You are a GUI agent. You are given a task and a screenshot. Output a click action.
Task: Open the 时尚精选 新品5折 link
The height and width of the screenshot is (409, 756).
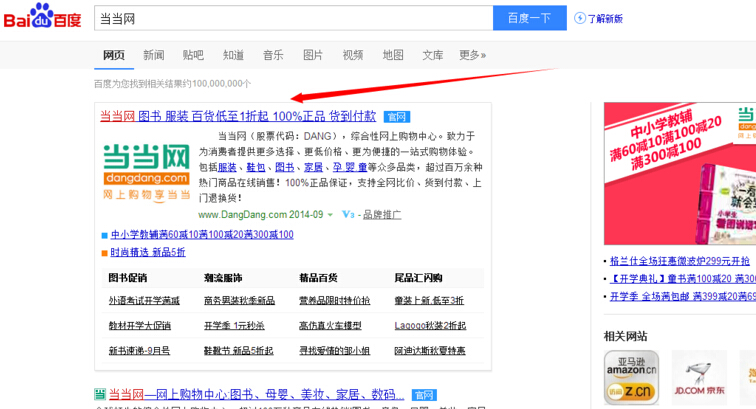[148, 252]
